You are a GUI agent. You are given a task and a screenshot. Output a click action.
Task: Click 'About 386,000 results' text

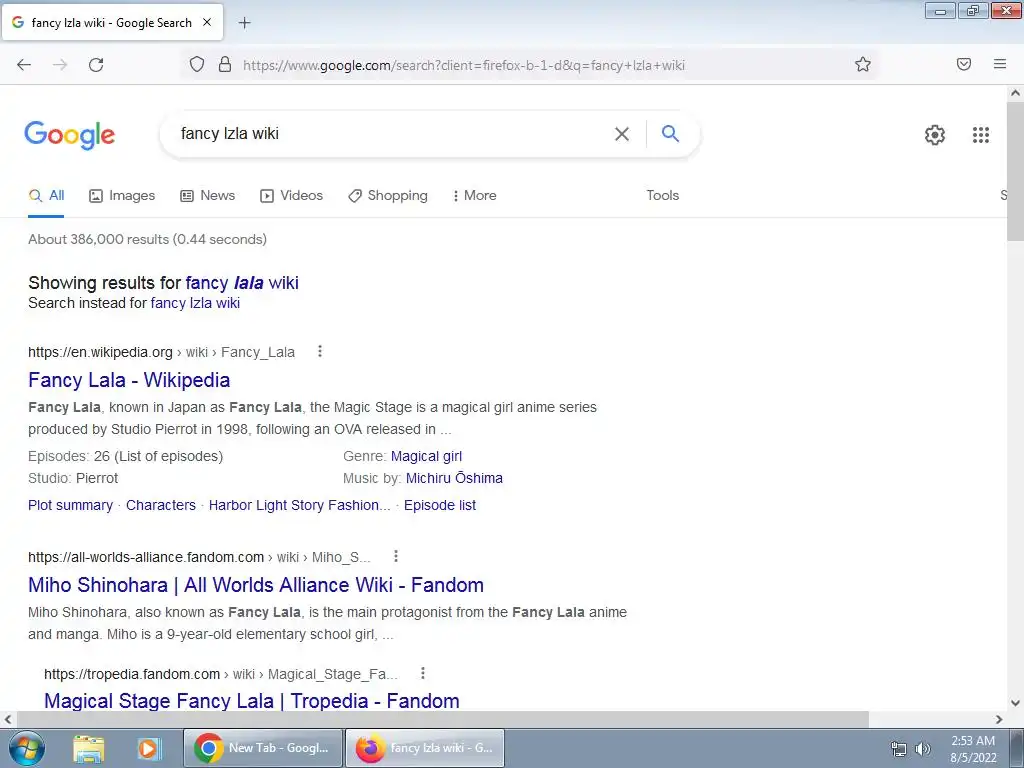(147, 239)
